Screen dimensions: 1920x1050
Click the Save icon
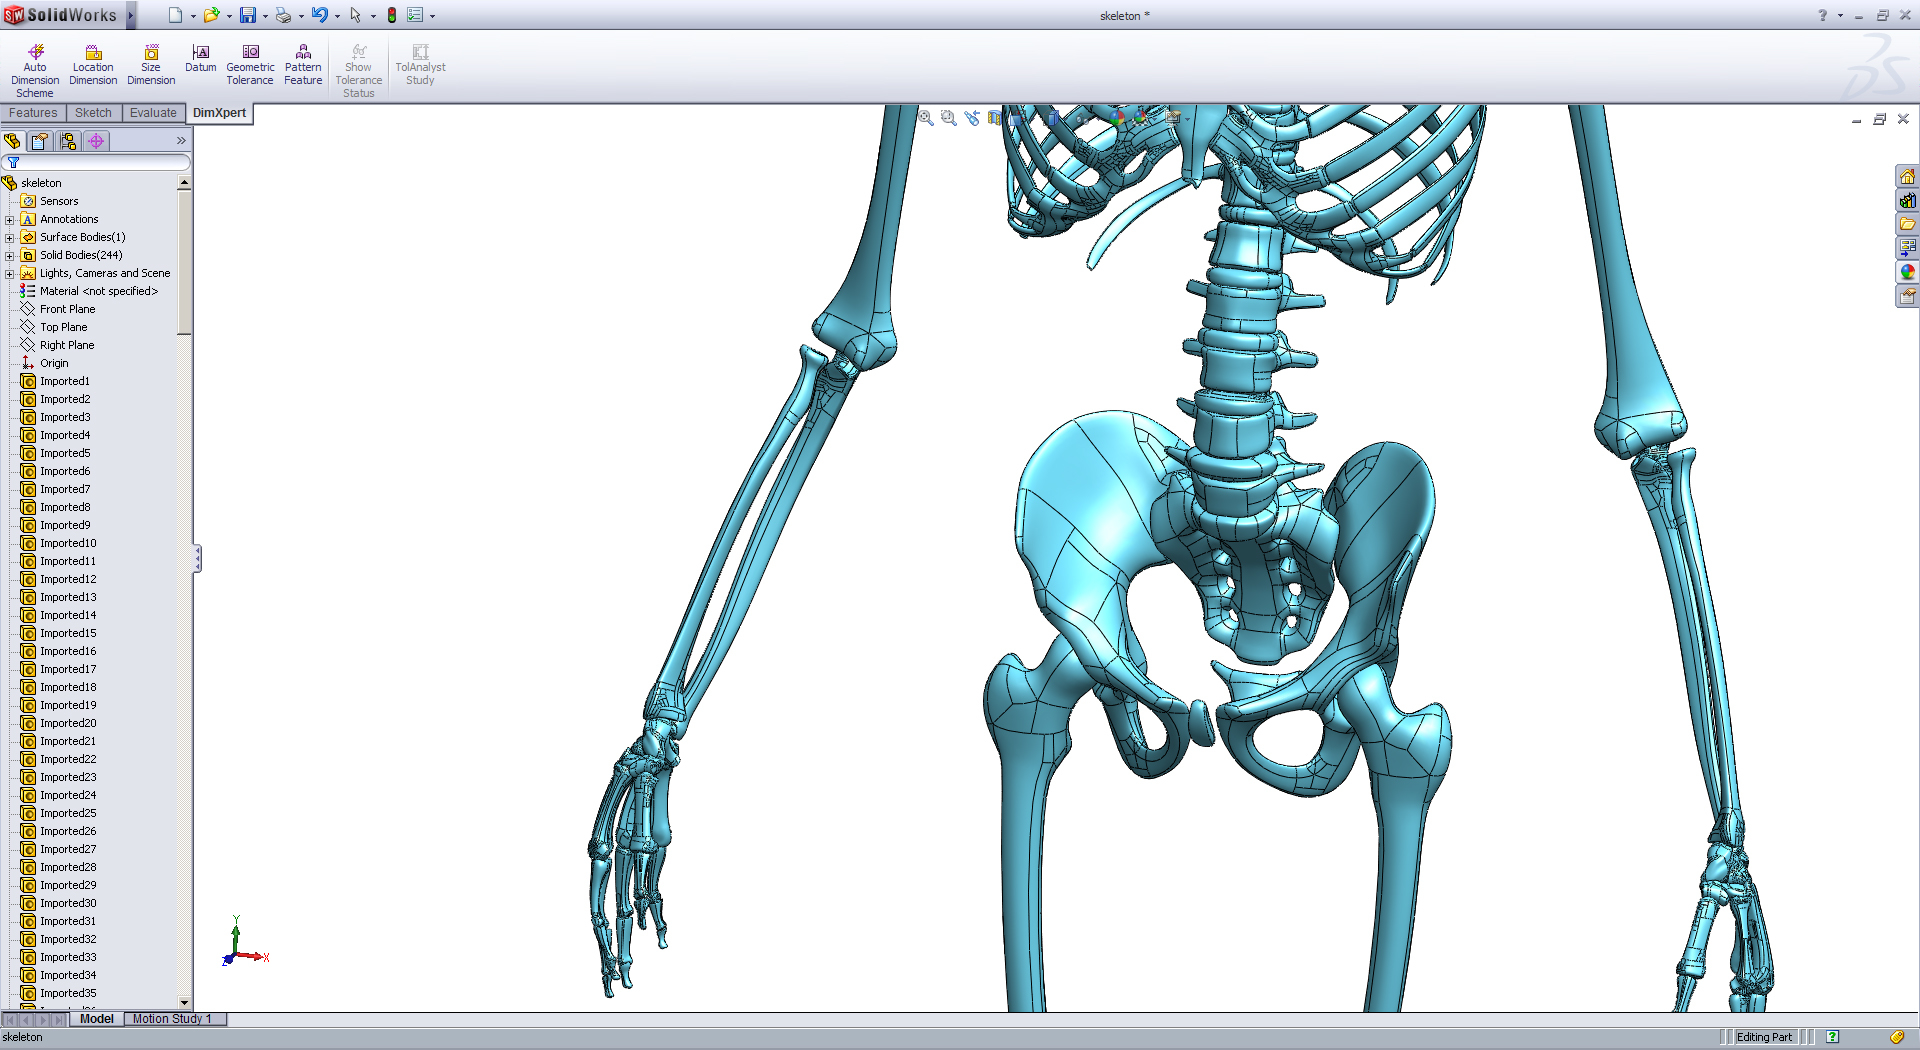coord(248,14)
